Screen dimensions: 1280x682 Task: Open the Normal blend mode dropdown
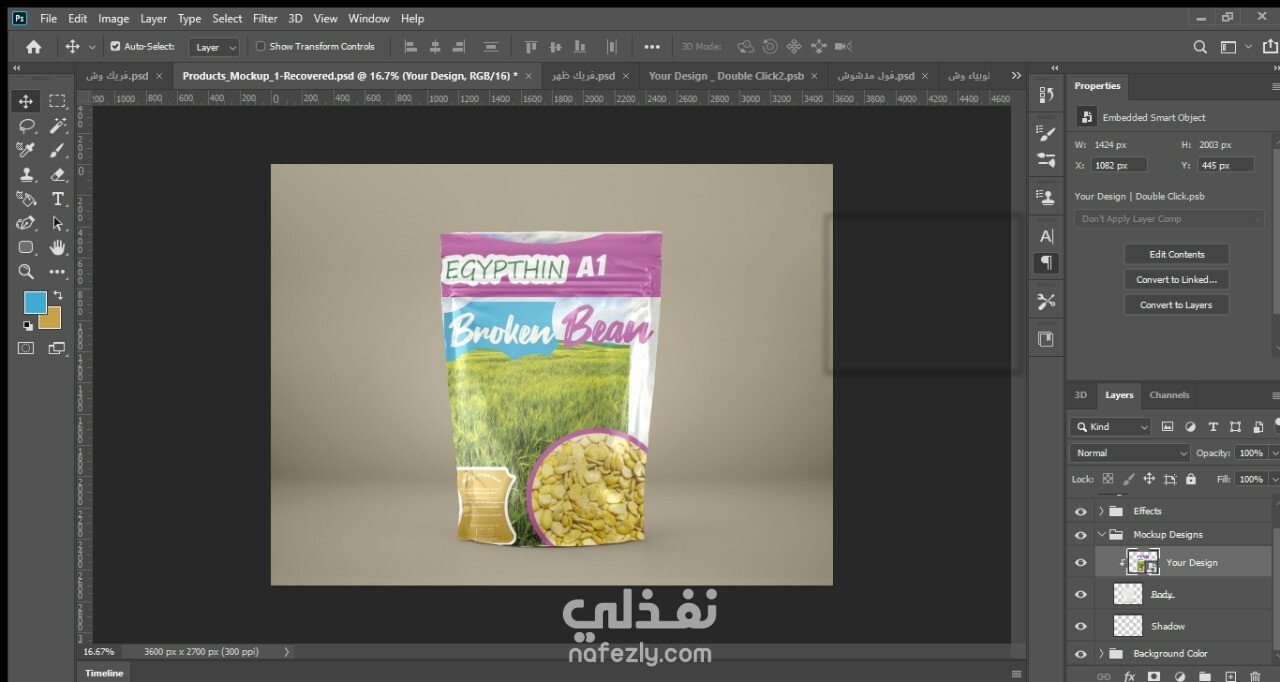(1130, 453)
